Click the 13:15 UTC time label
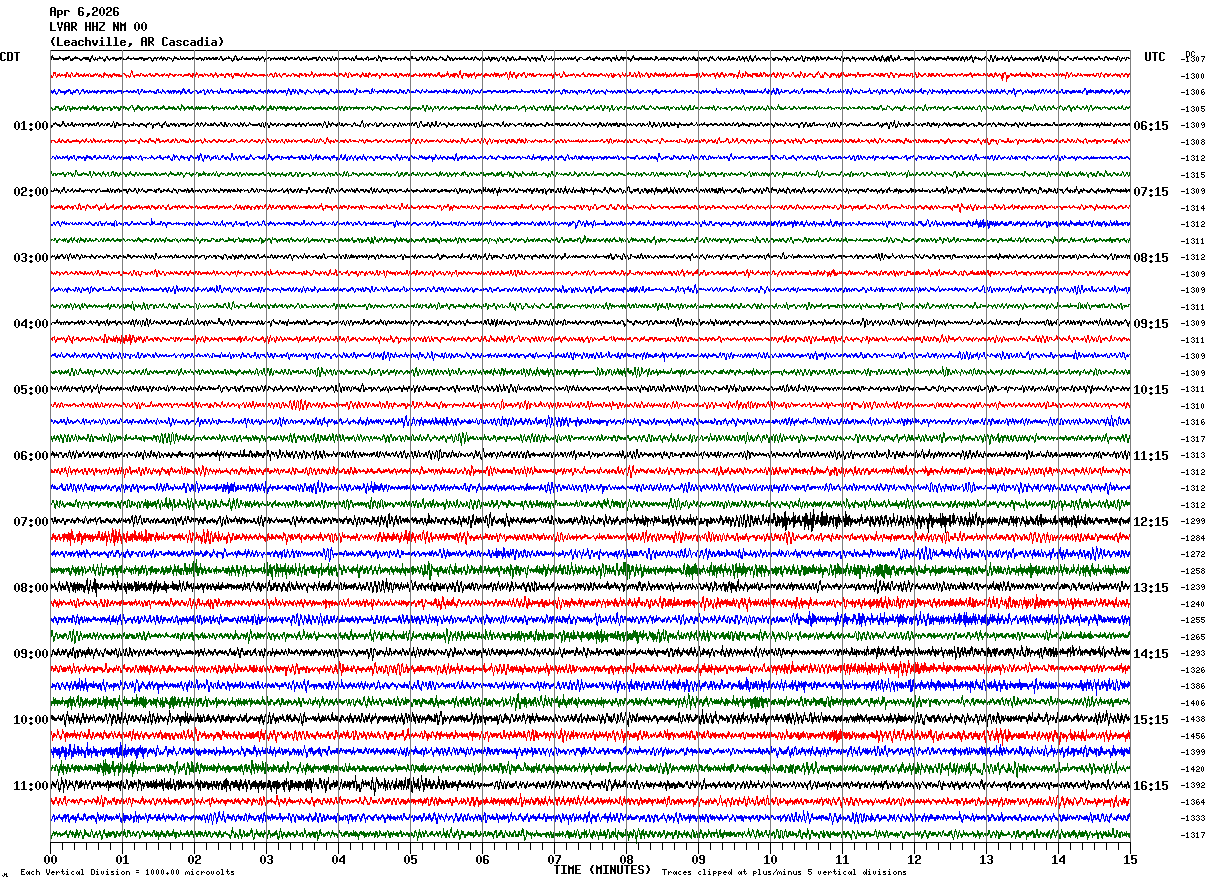The image size is (1210, 886). click(1151, 588)
